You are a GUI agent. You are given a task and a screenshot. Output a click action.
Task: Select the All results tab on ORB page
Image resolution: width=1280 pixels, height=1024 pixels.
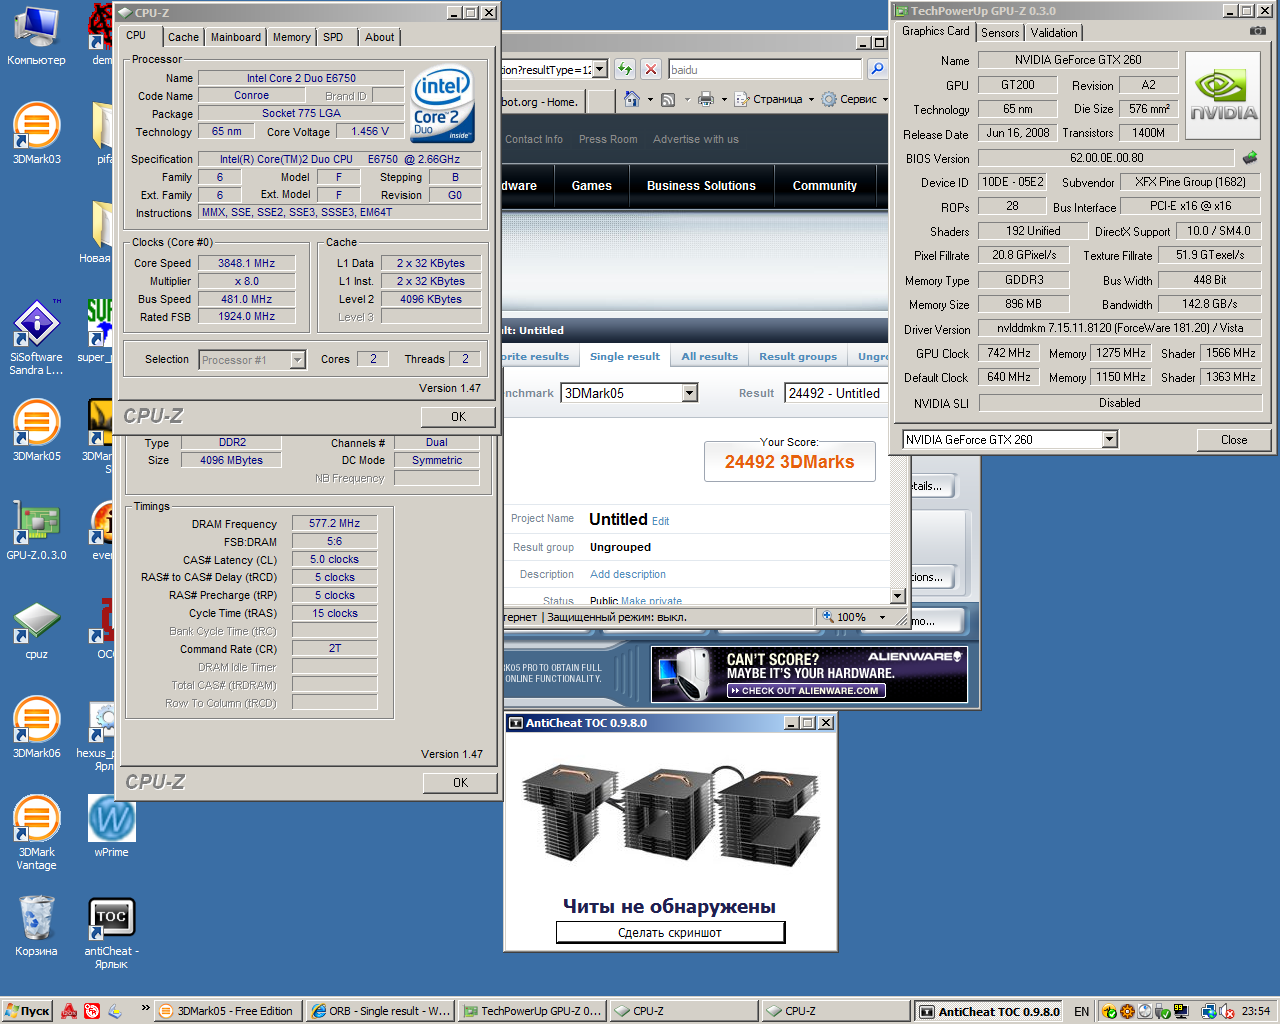709,356
